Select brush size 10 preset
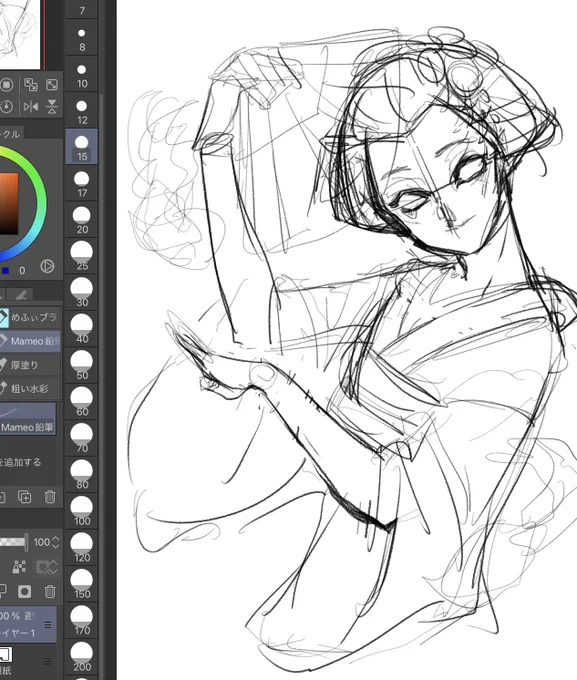This screenshot has width=577, height=680. (82, 74)
